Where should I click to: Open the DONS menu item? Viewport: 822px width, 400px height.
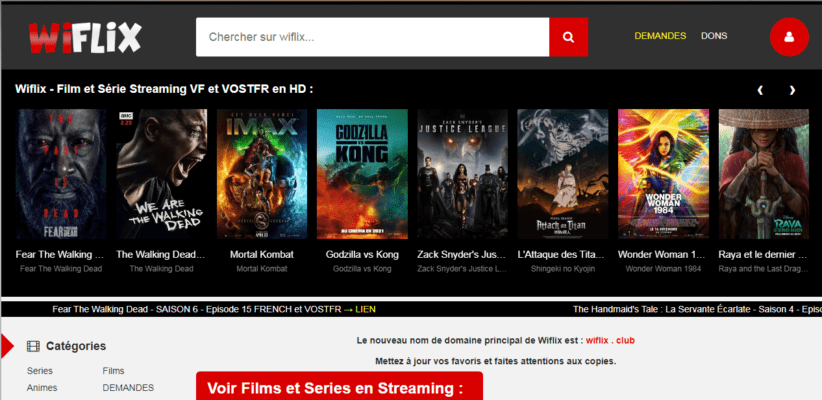[x=714, y=36]
